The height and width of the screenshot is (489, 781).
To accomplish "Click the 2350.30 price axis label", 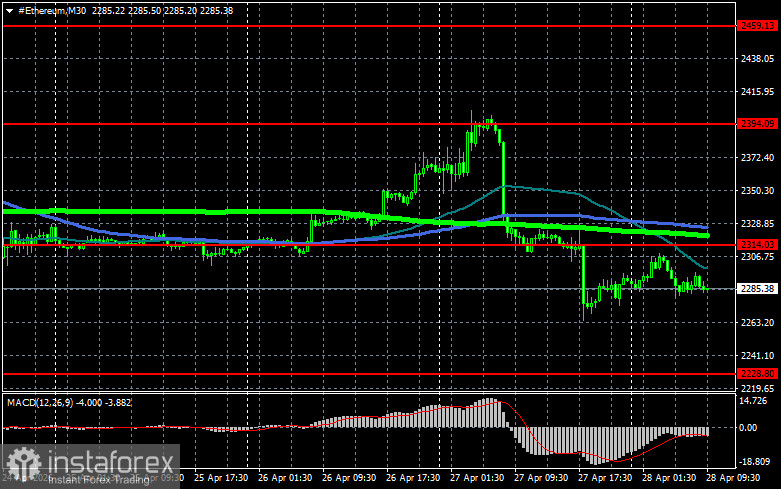I will point(757,191).
